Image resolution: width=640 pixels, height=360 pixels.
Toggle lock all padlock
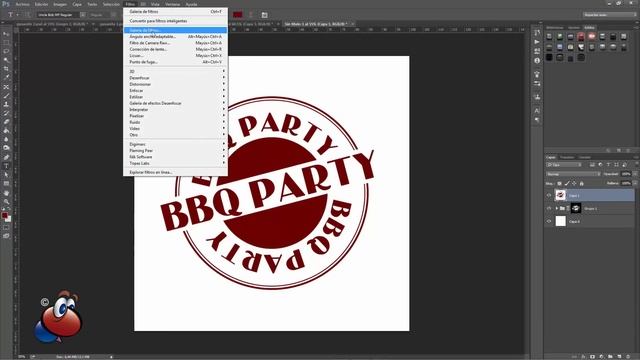tap(582, 183)
